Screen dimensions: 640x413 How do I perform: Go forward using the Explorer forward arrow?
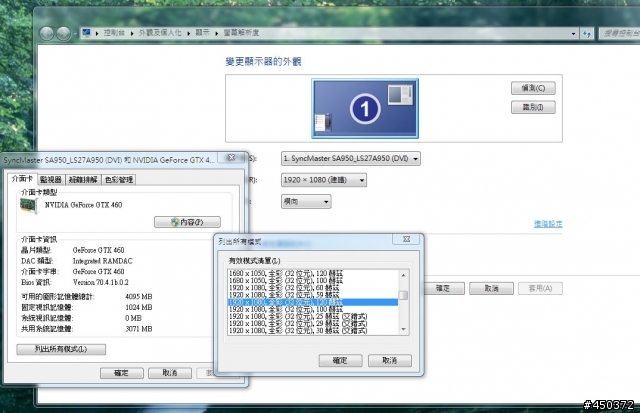[x=63, y=33]
